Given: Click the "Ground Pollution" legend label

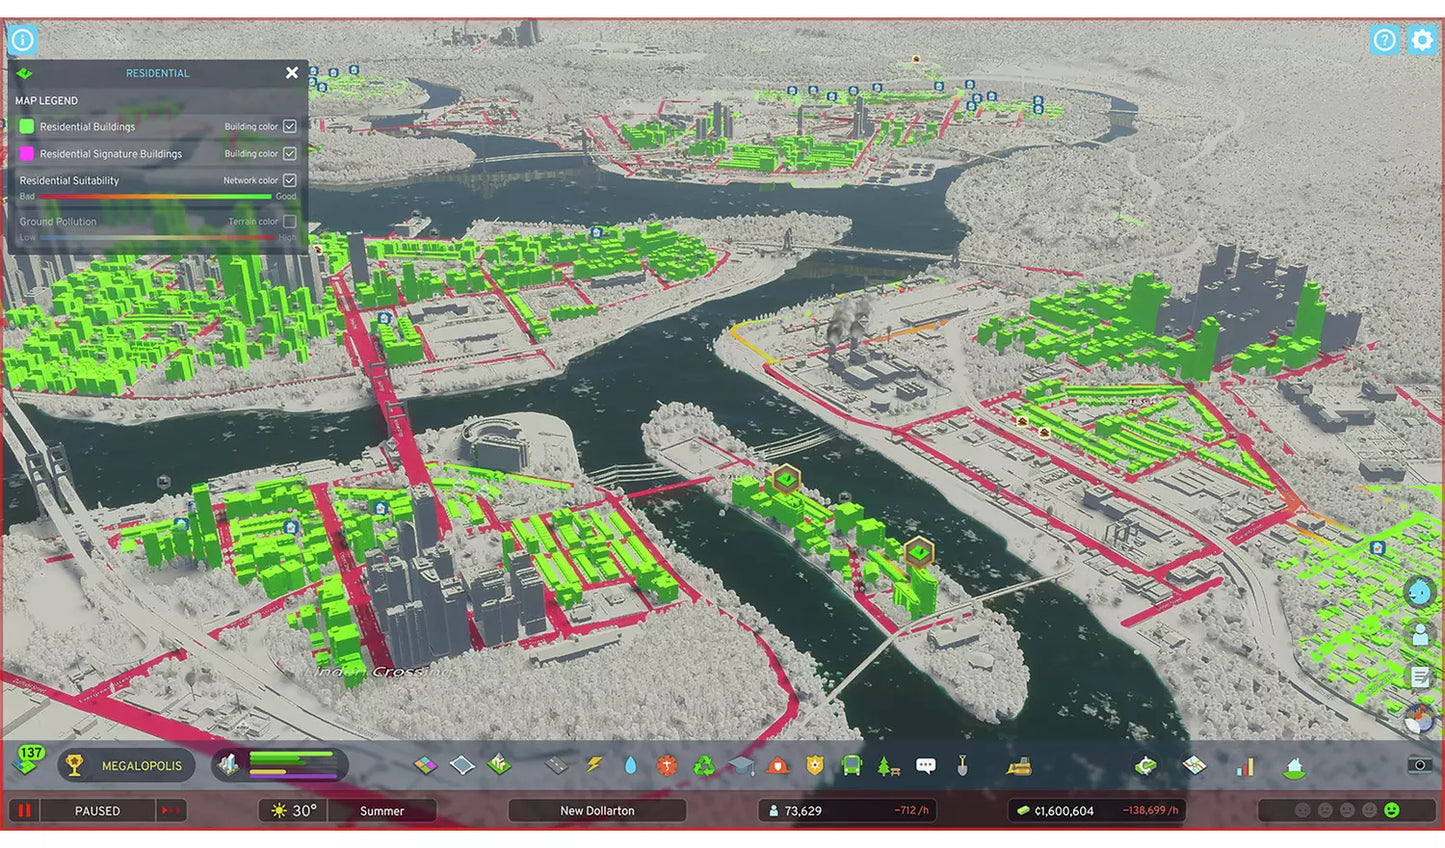Looking at the screenshot, I should [58, 222].
